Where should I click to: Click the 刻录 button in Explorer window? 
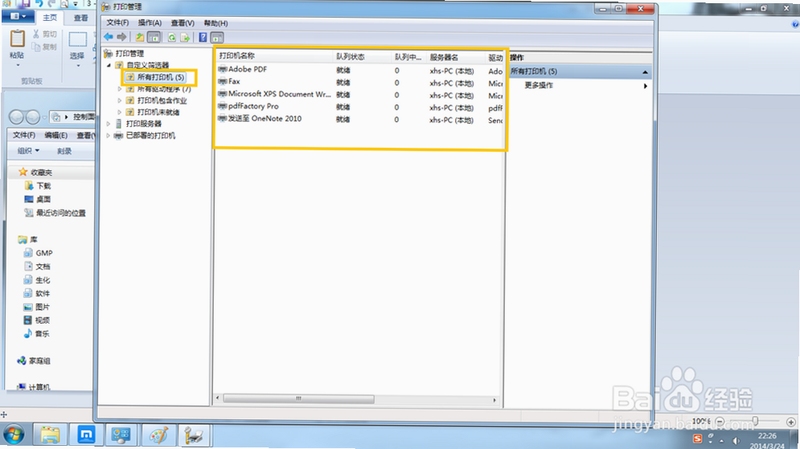tap(64, 151)
